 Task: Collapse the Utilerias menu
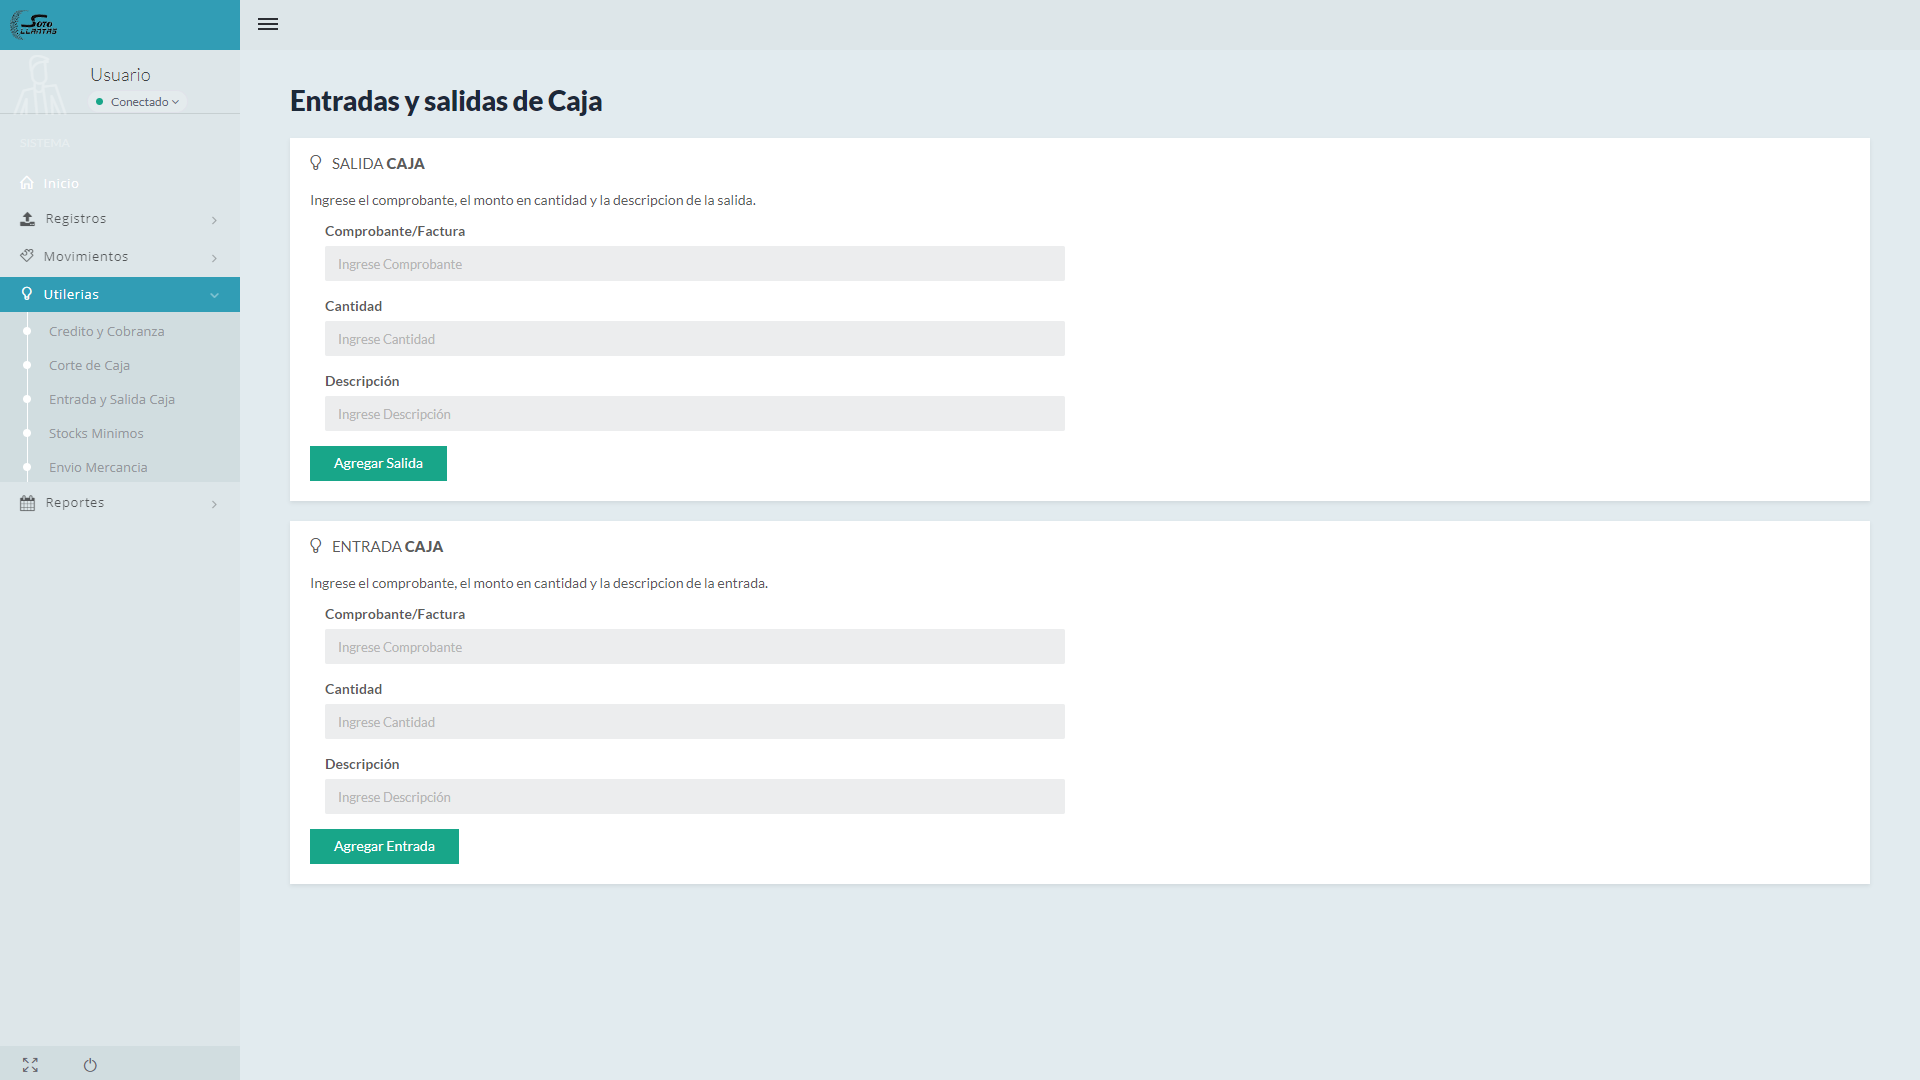coord(214,295)
